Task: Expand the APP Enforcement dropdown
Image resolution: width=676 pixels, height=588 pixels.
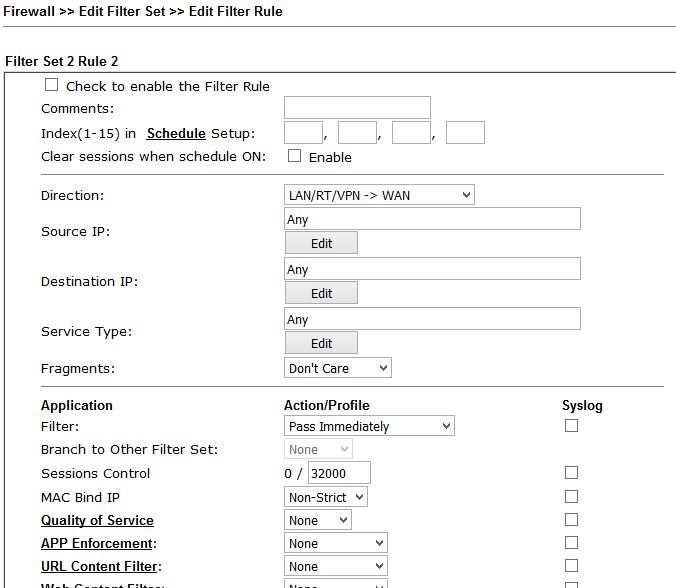Action: coord(336,543)
